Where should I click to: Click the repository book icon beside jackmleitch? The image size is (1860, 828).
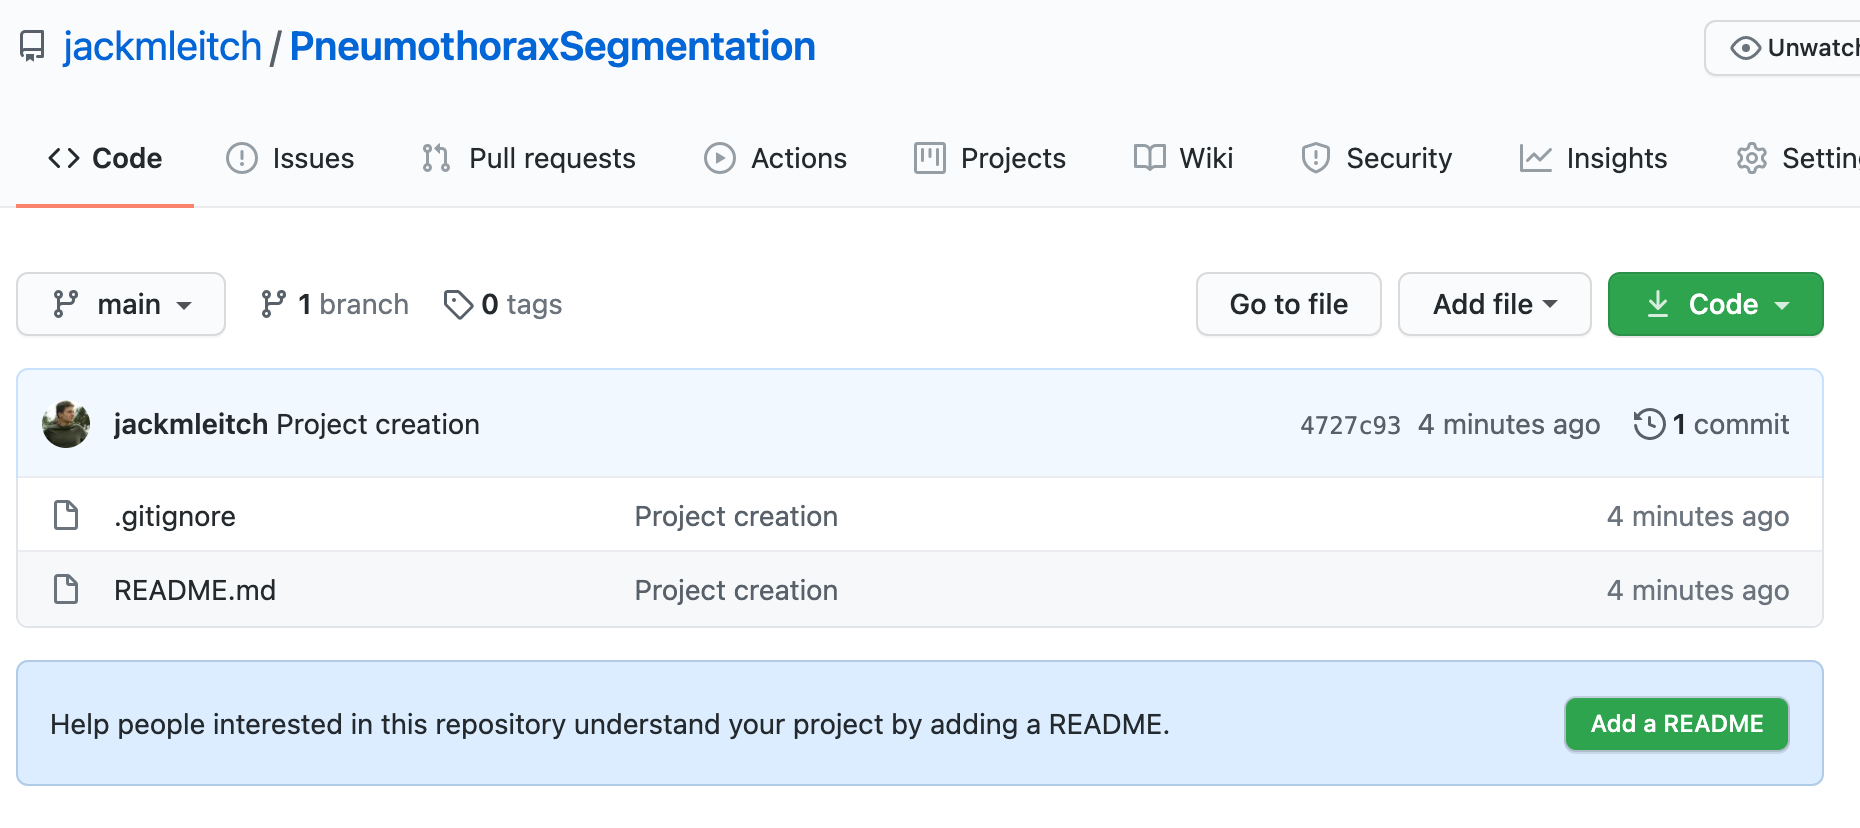[32, 46]
